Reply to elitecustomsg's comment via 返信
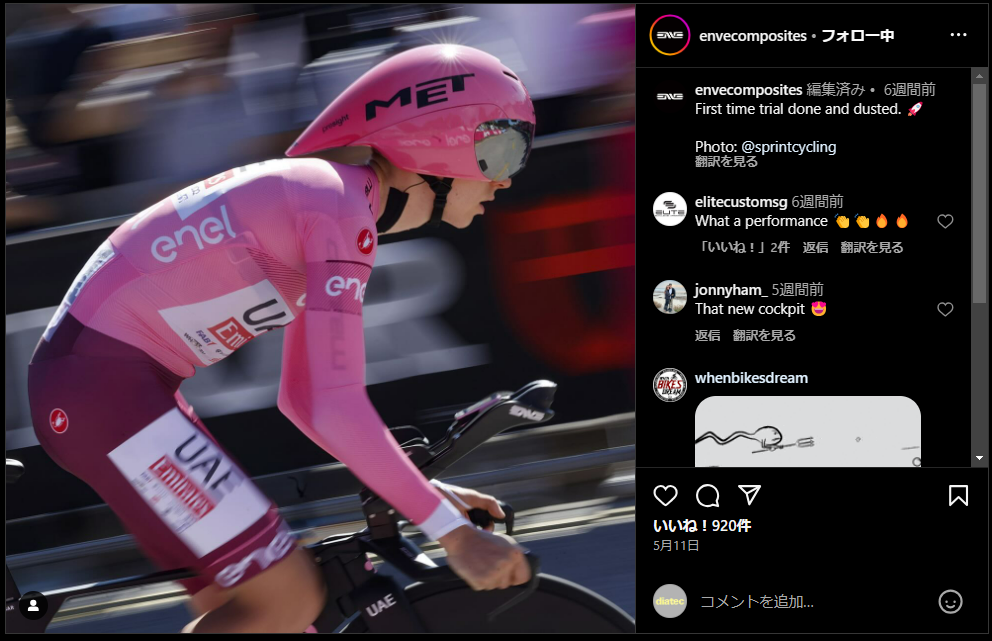 point(815,247)
